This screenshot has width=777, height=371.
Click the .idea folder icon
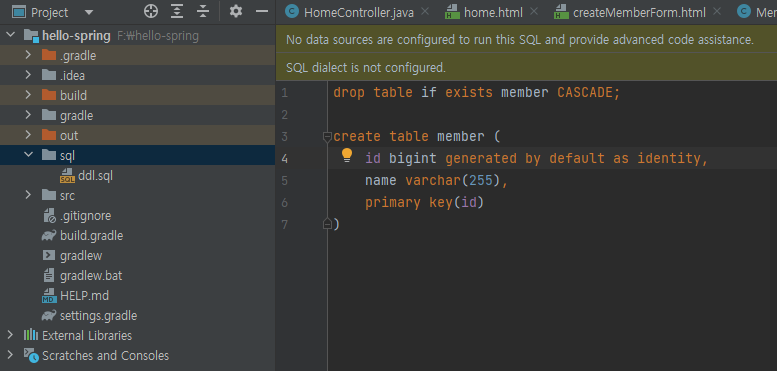[49, 75]
